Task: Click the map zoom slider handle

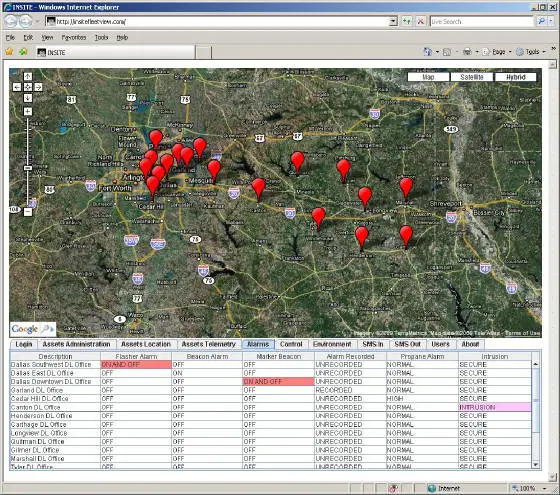Action: [x=28, y=168]
